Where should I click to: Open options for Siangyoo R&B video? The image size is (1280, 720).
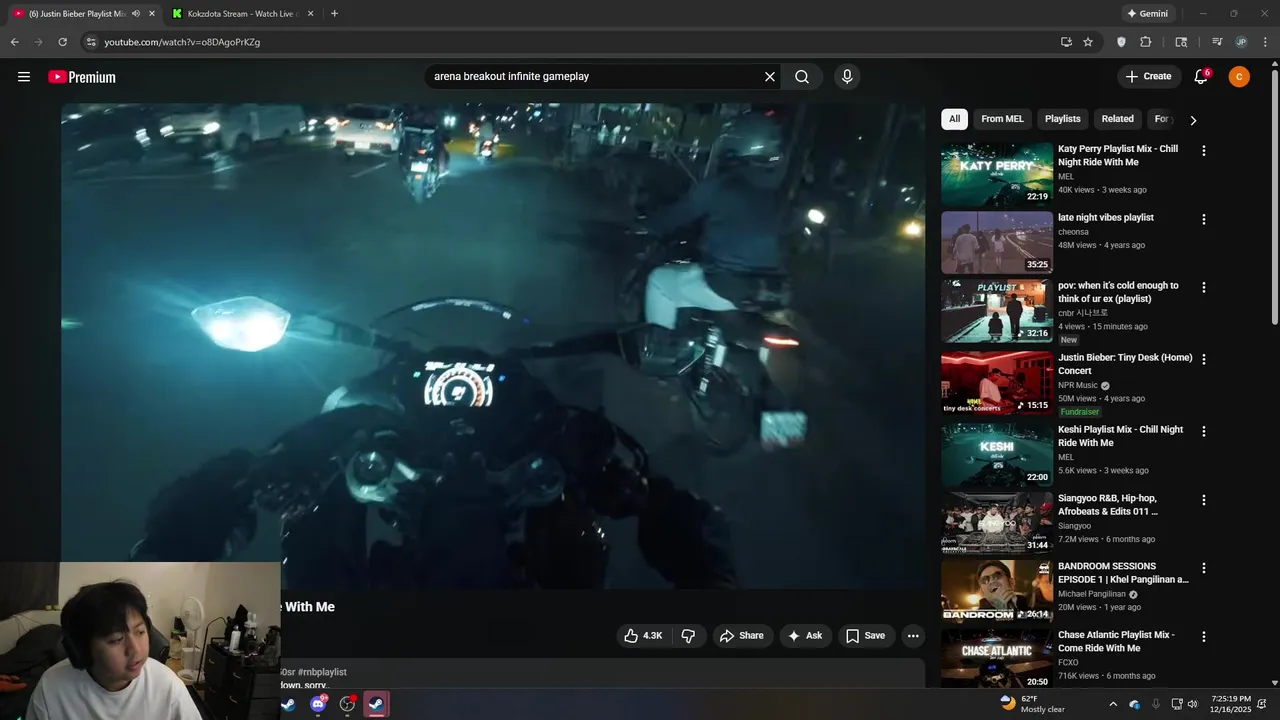point(1204,500)
